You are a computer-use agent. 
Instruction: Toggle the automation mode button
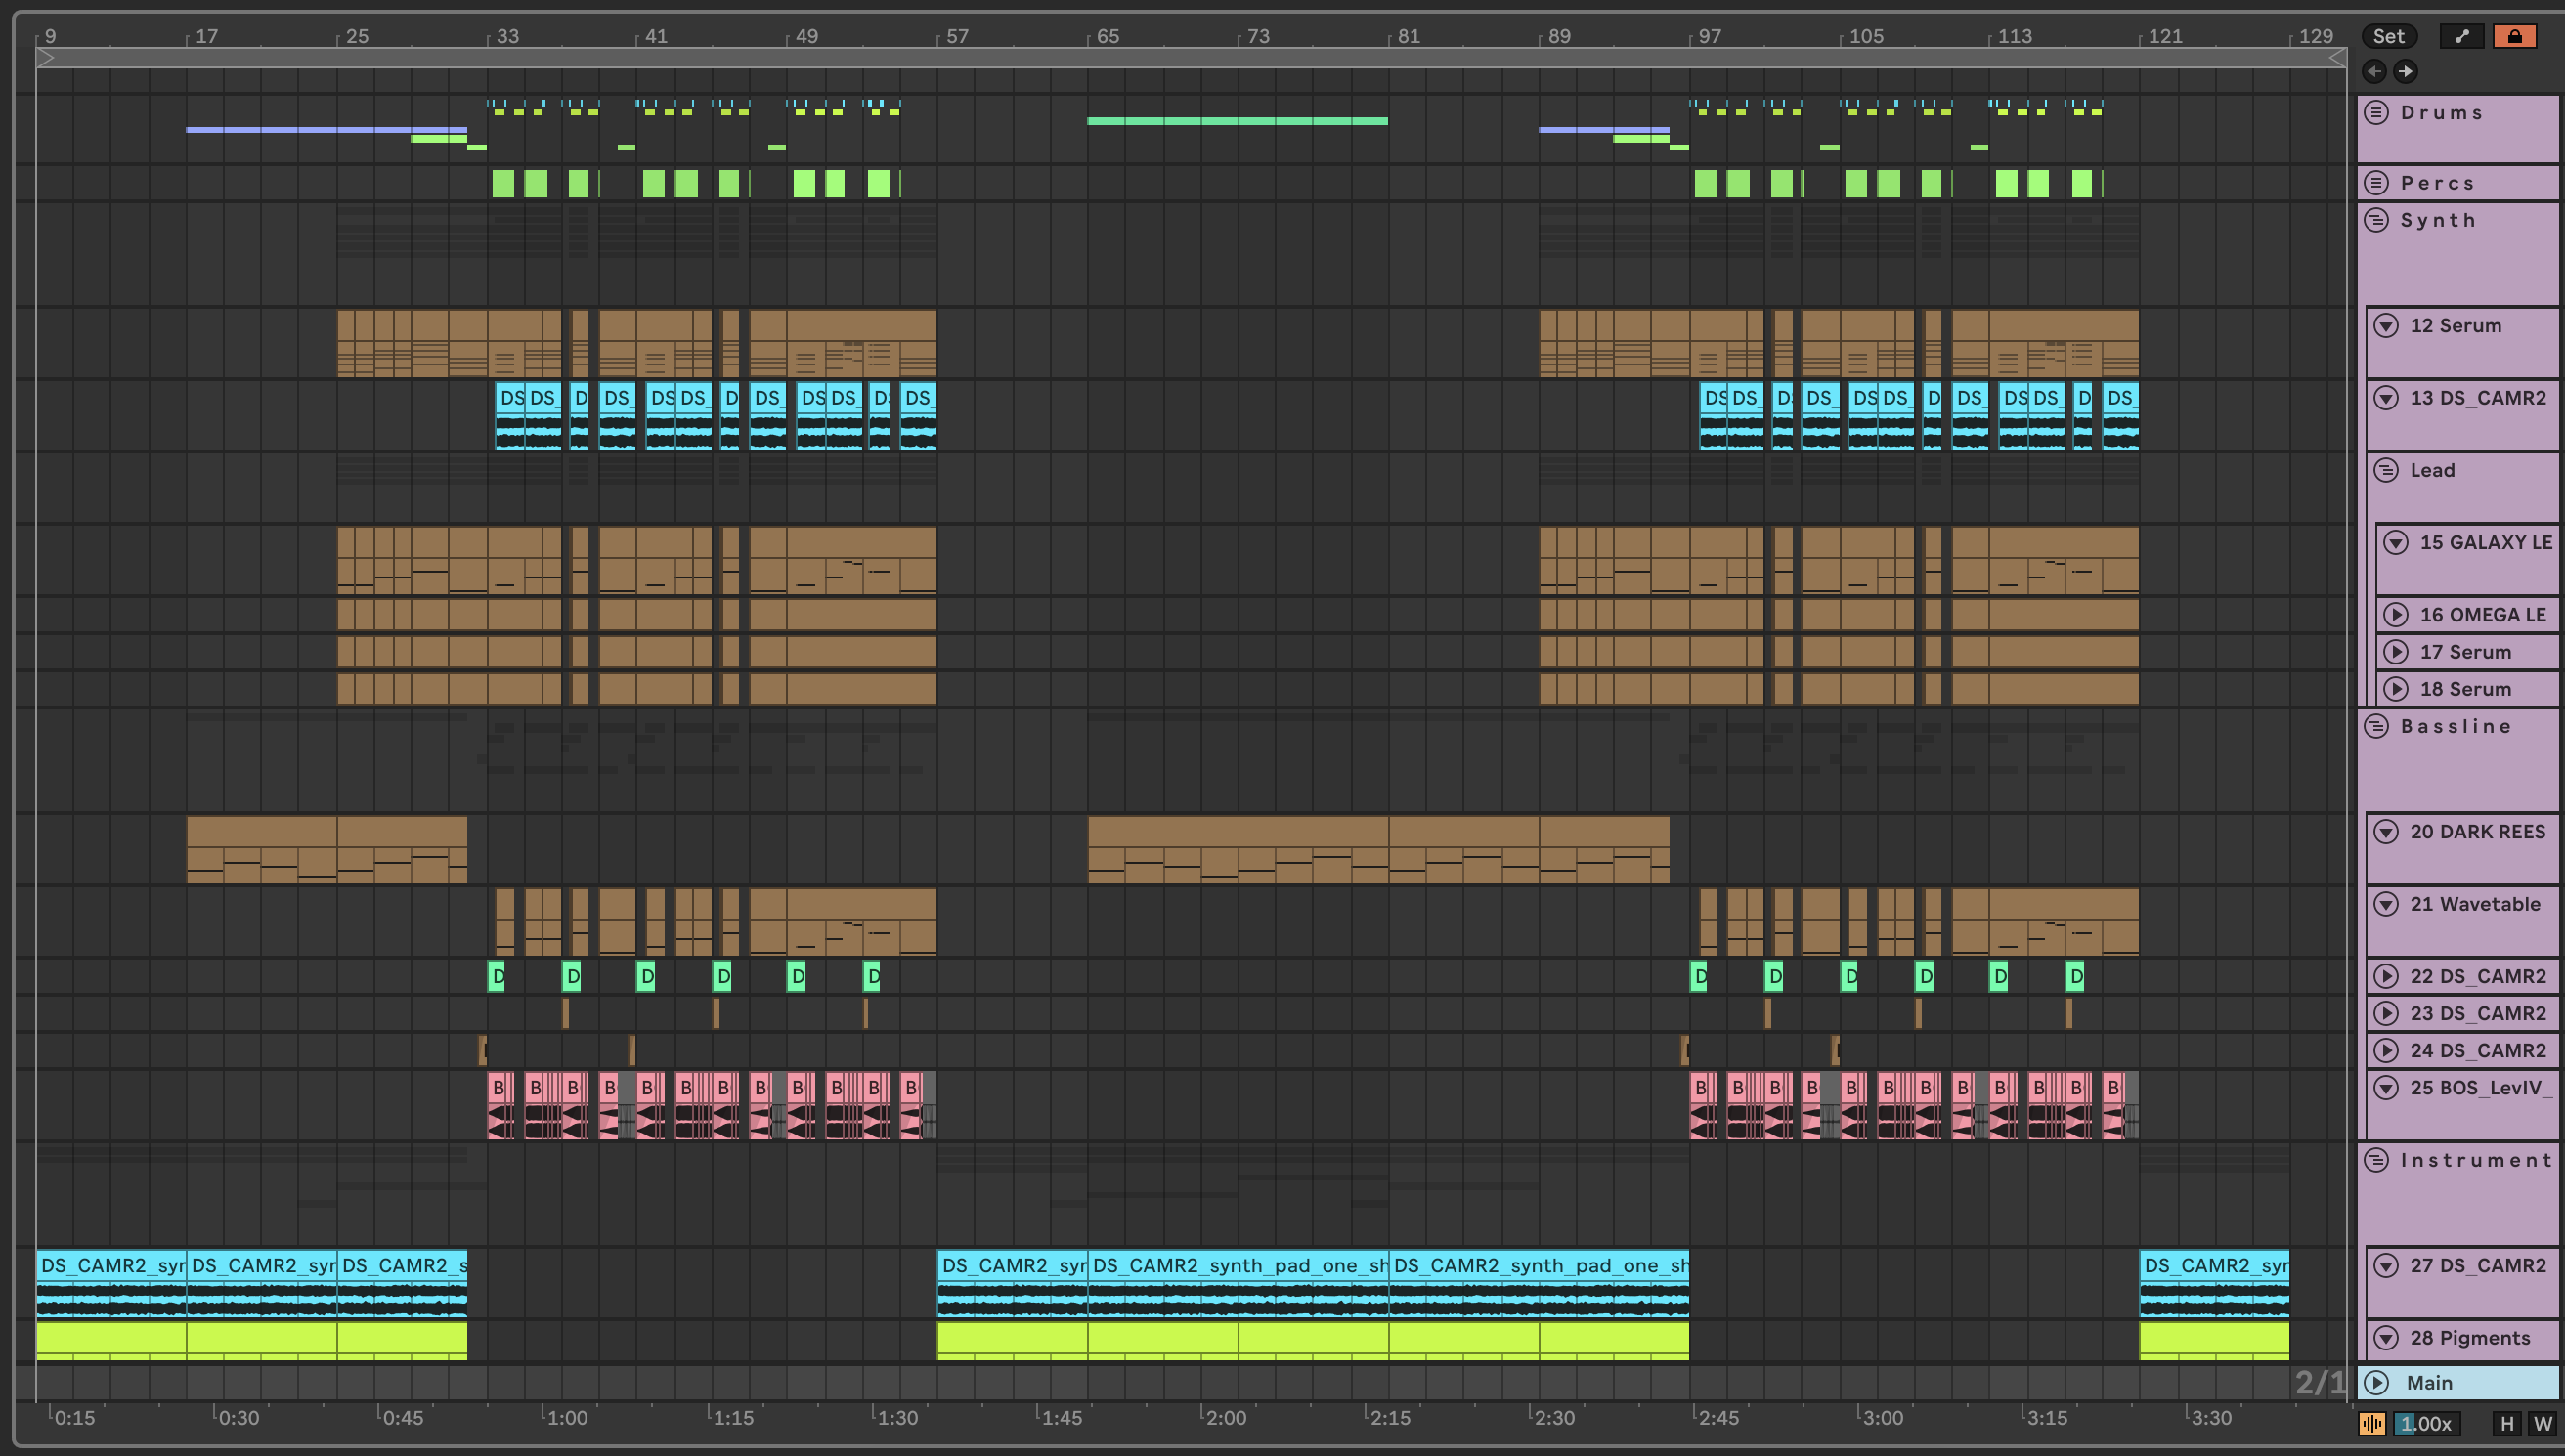point(2461,36)
